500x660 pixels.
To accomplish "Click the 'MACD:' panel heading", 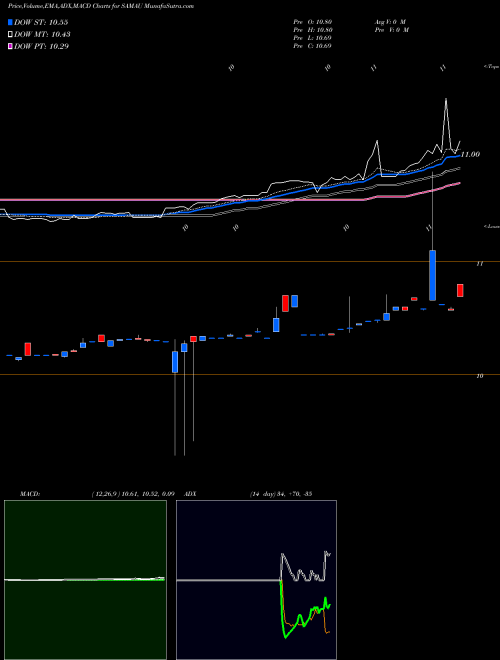I will pyautogui.click(x=29, y=494).
